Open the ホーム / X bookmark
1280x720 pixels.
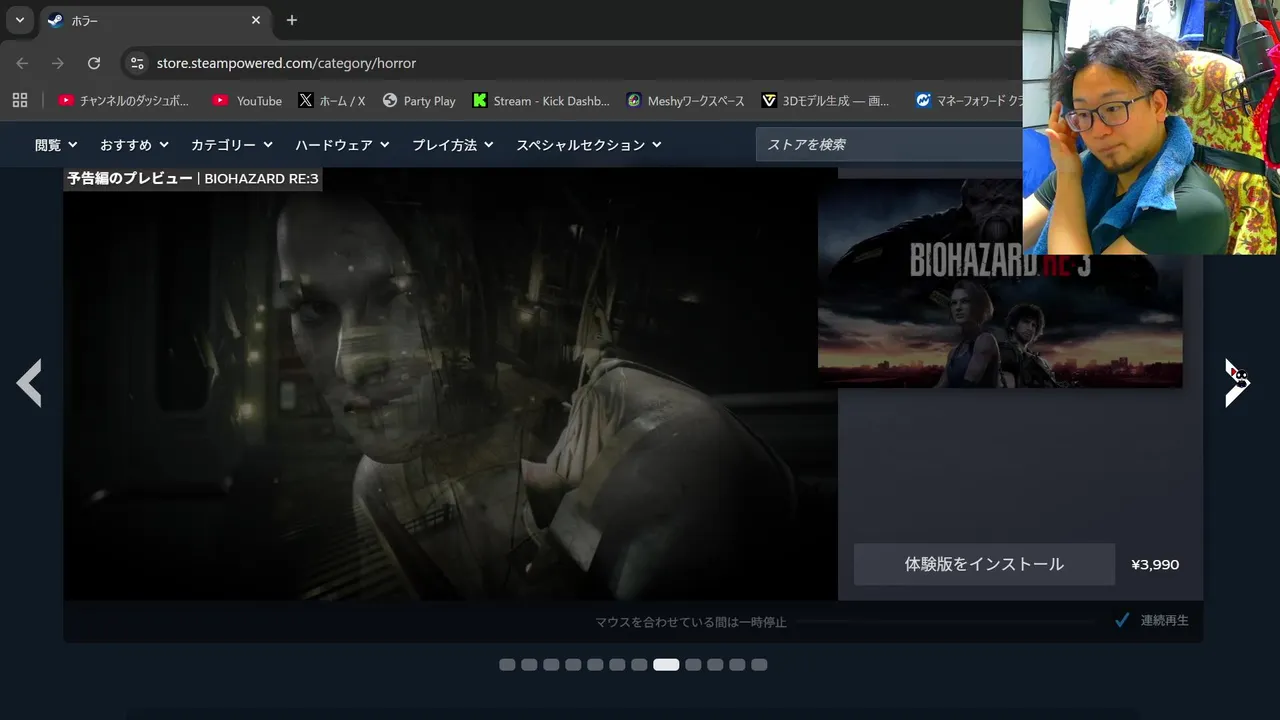click(x=332, y=101)
